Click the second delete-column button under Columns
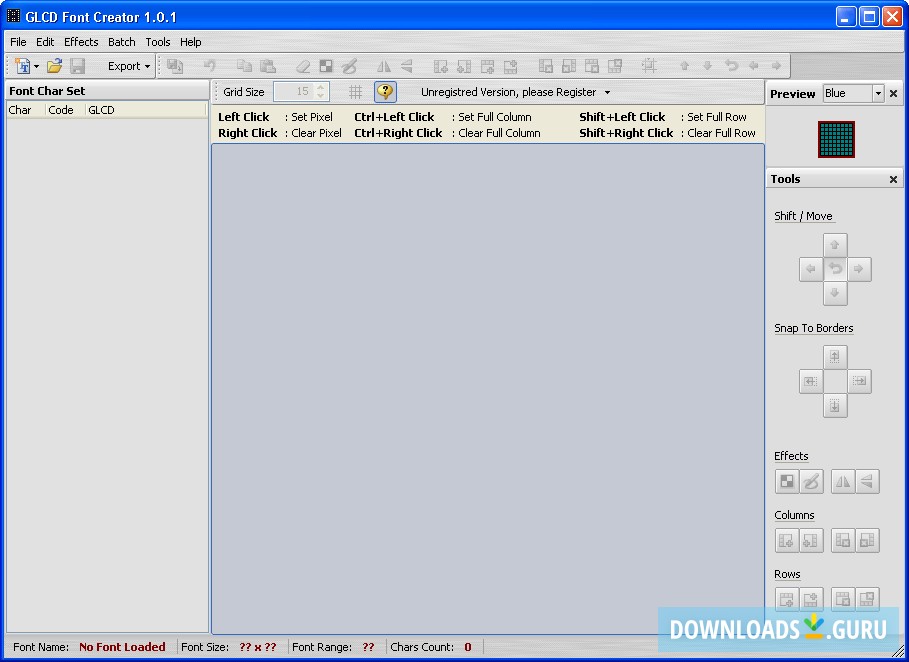Screen dimensions: 909x662 867,541
